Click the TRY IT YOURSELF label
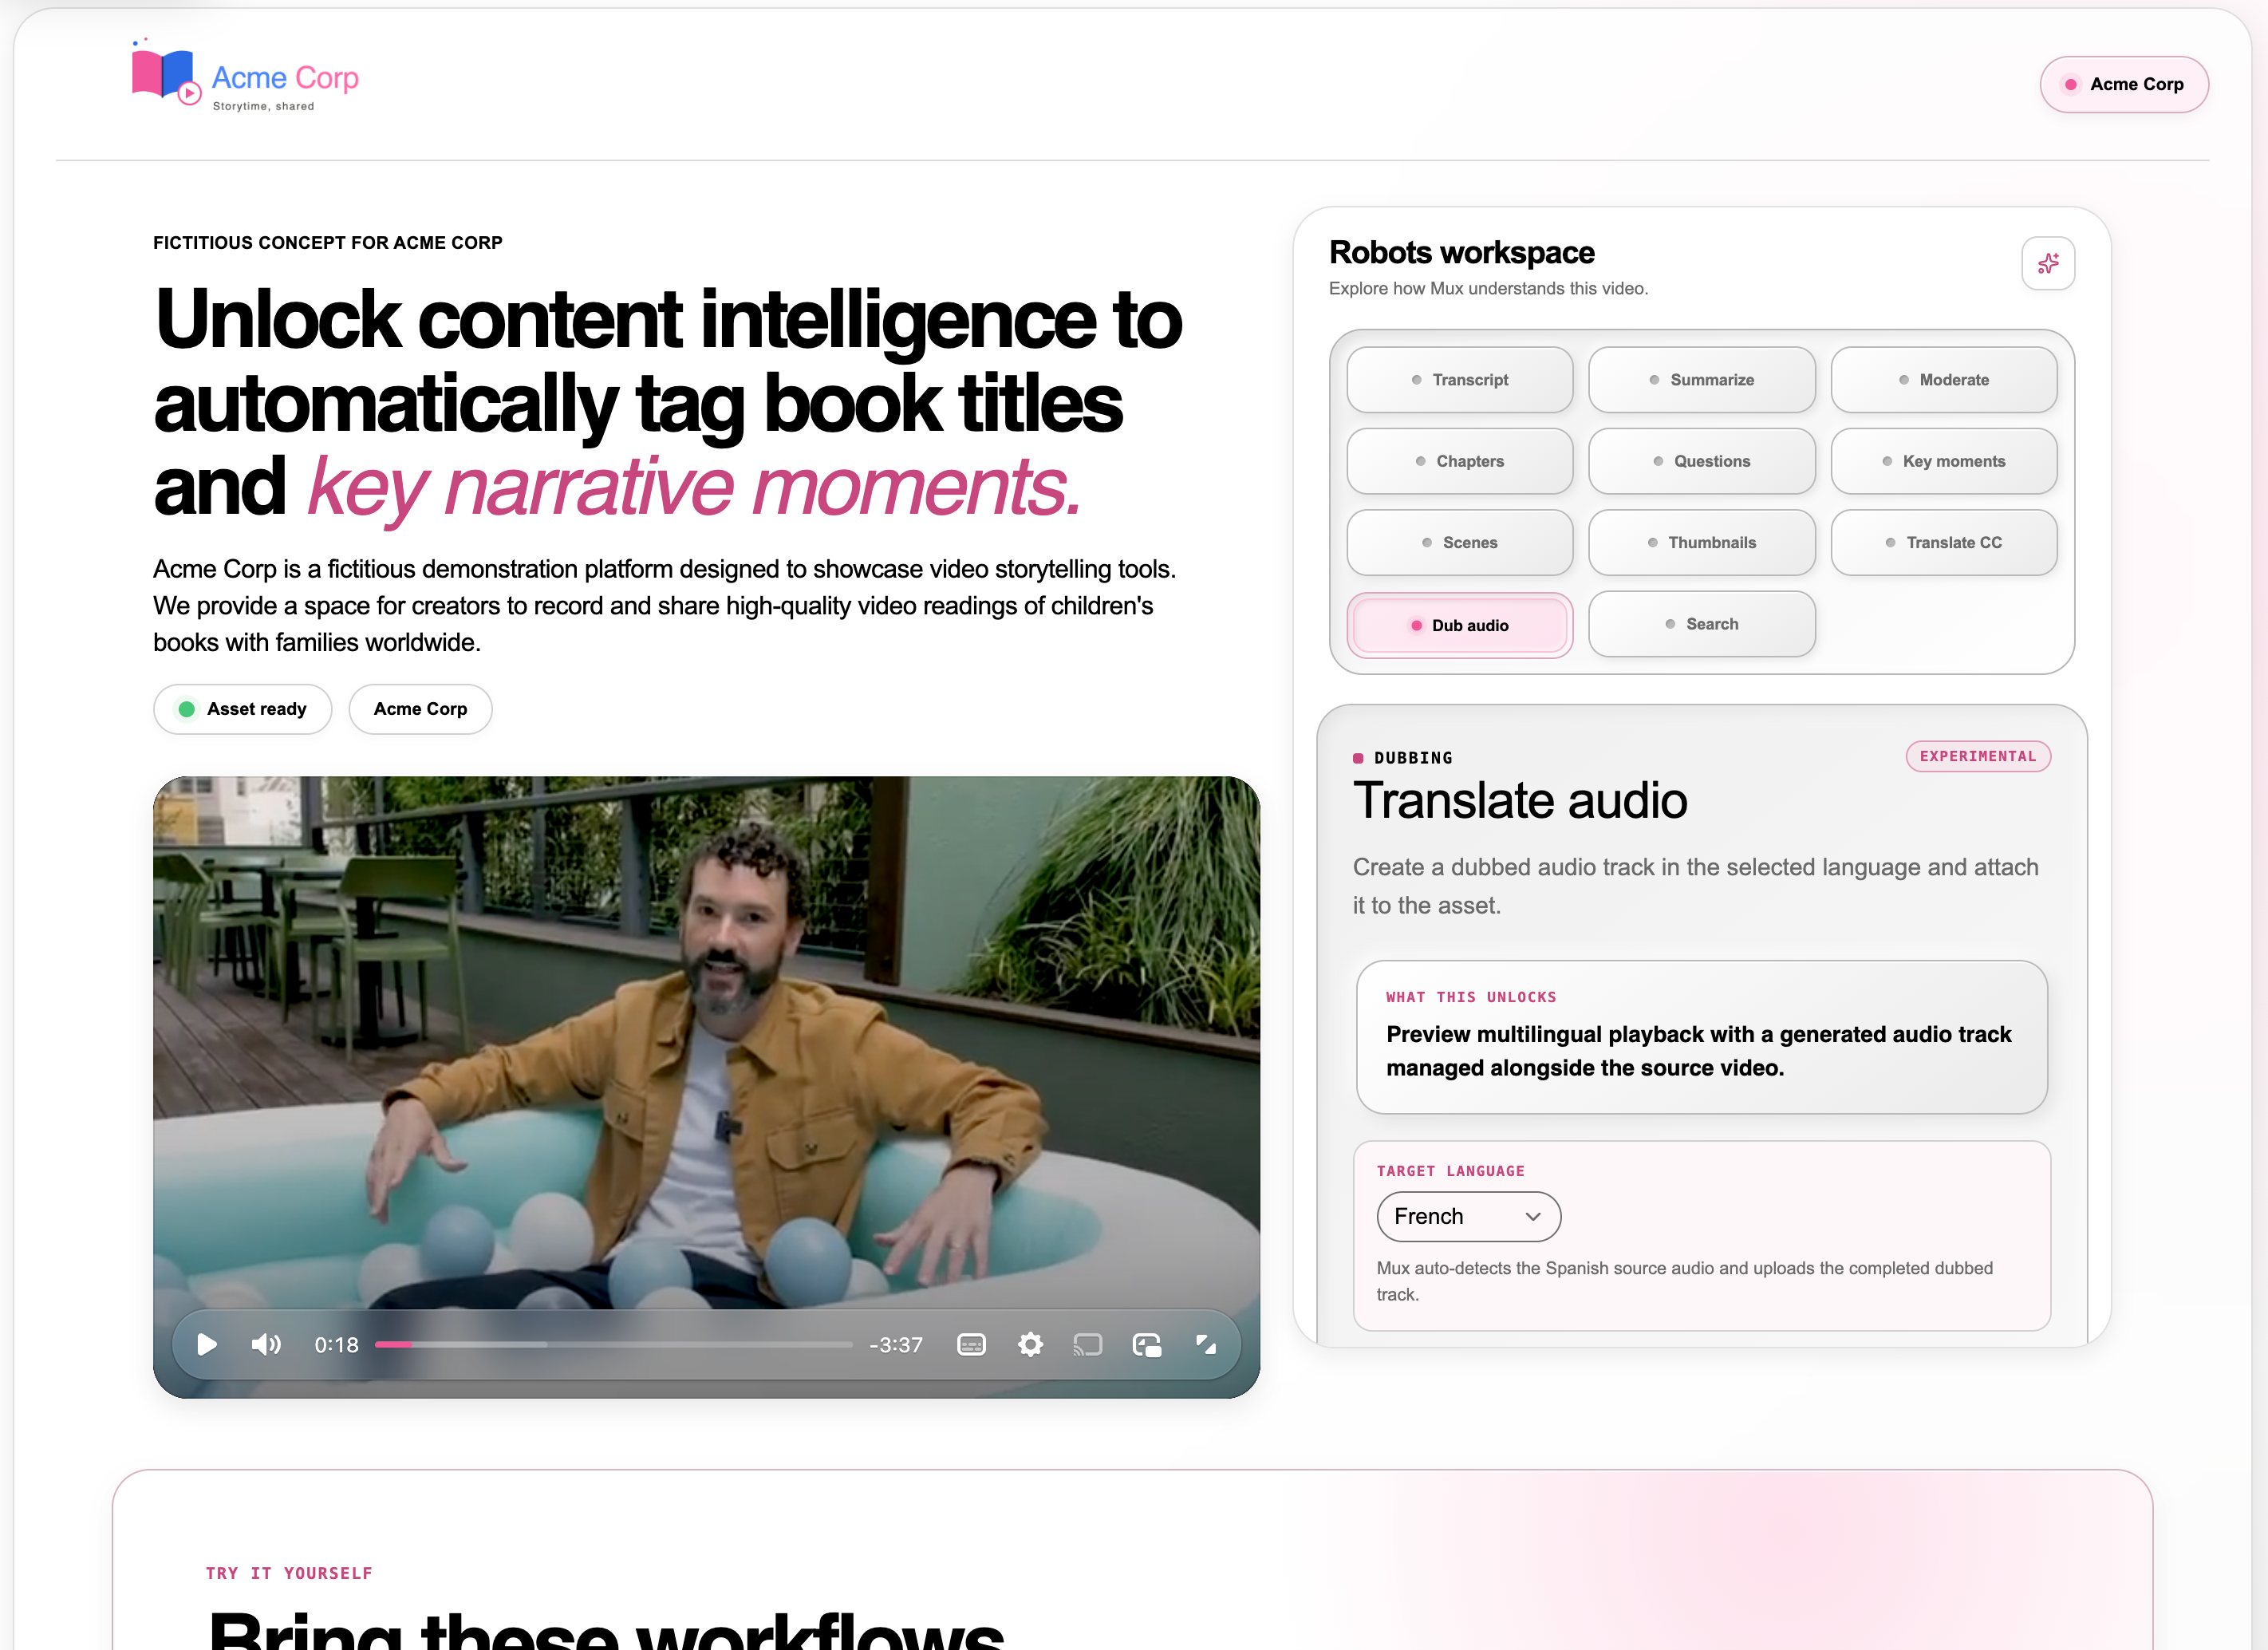 point(289,1573)
